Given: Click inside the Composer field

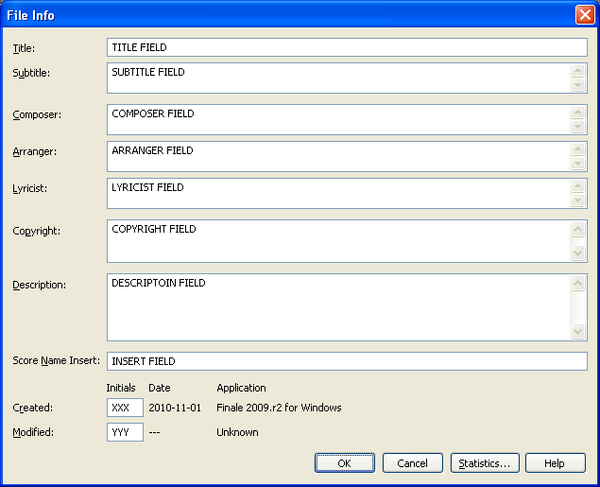Looking at the screenshot, I should click(338, 119).
